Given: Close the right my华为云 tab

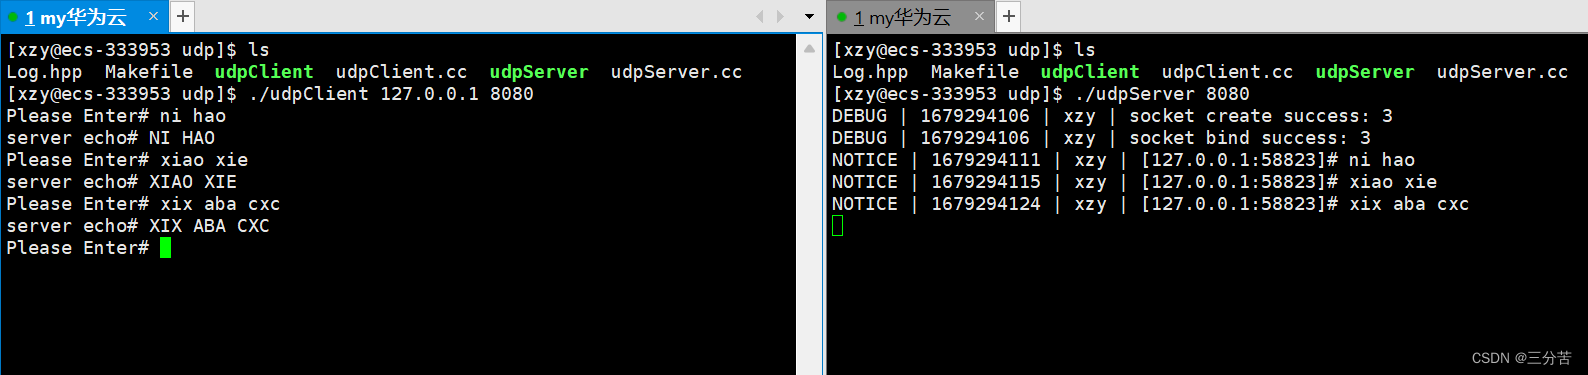Looking at the screenshot, I should (979, 16).
